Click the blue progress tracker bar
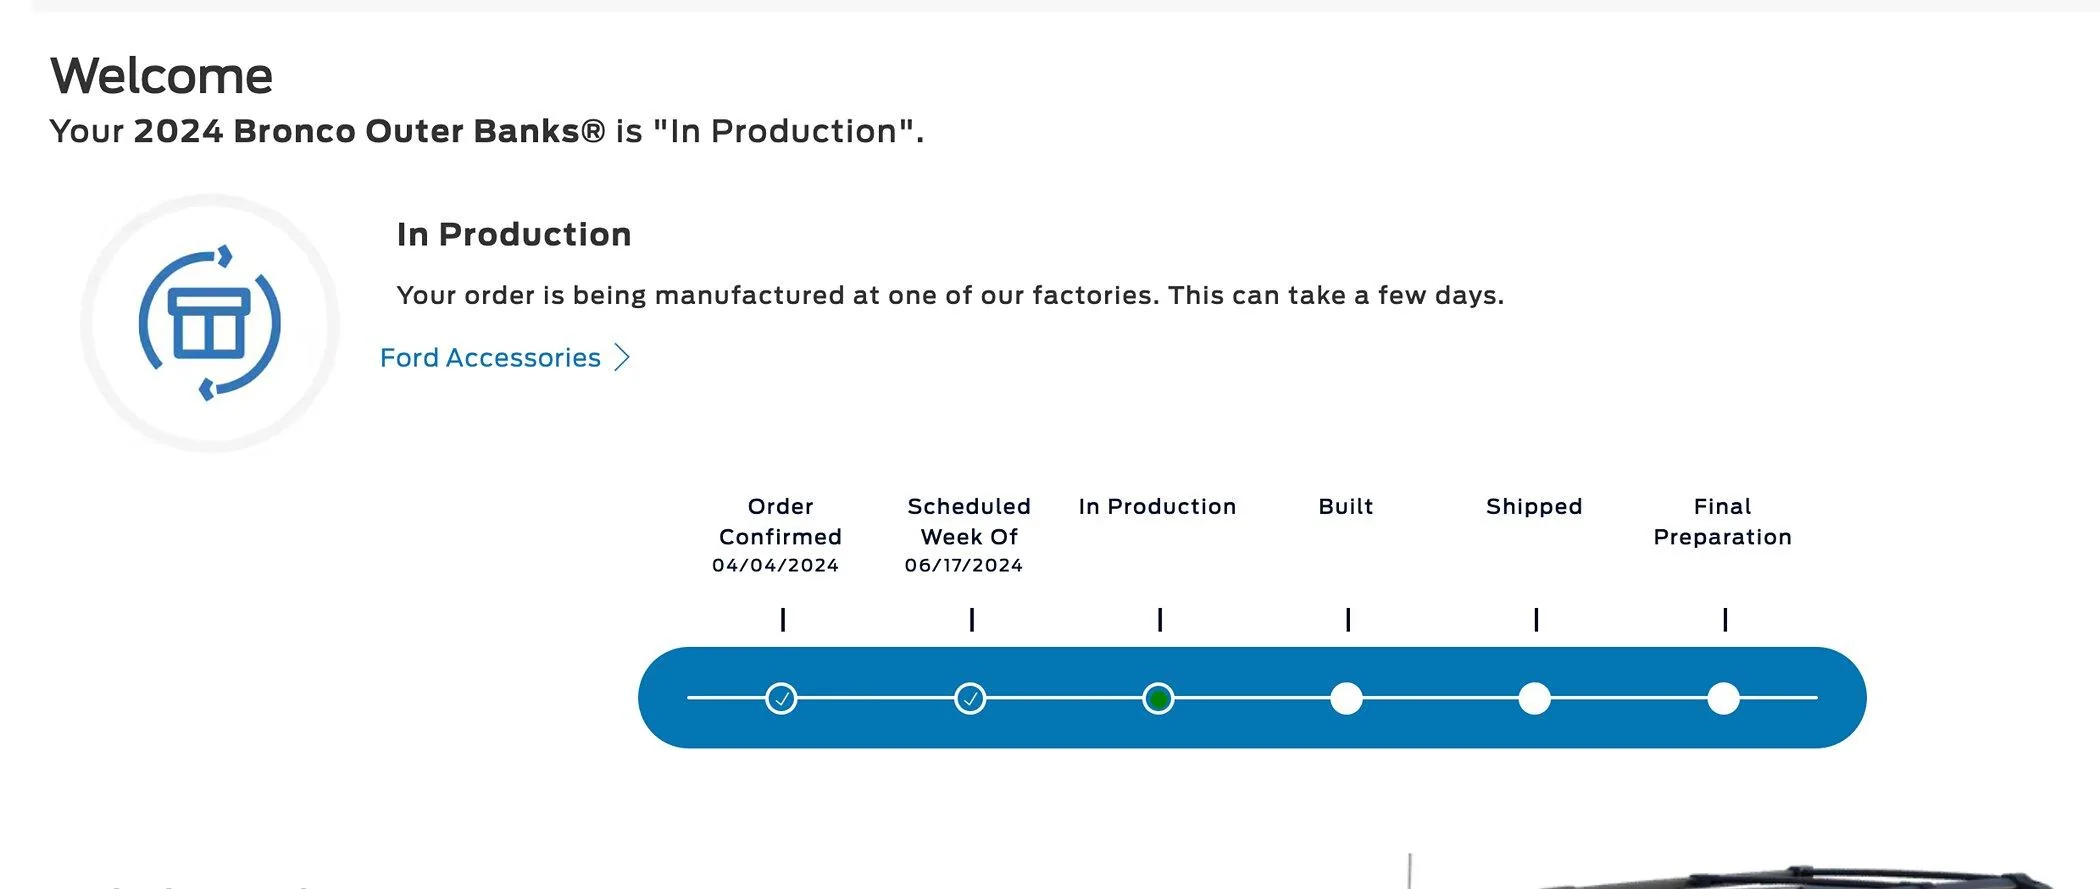Image resolution: width=2100 pixels, height=889 pixels. click(x=1252, y=698)
